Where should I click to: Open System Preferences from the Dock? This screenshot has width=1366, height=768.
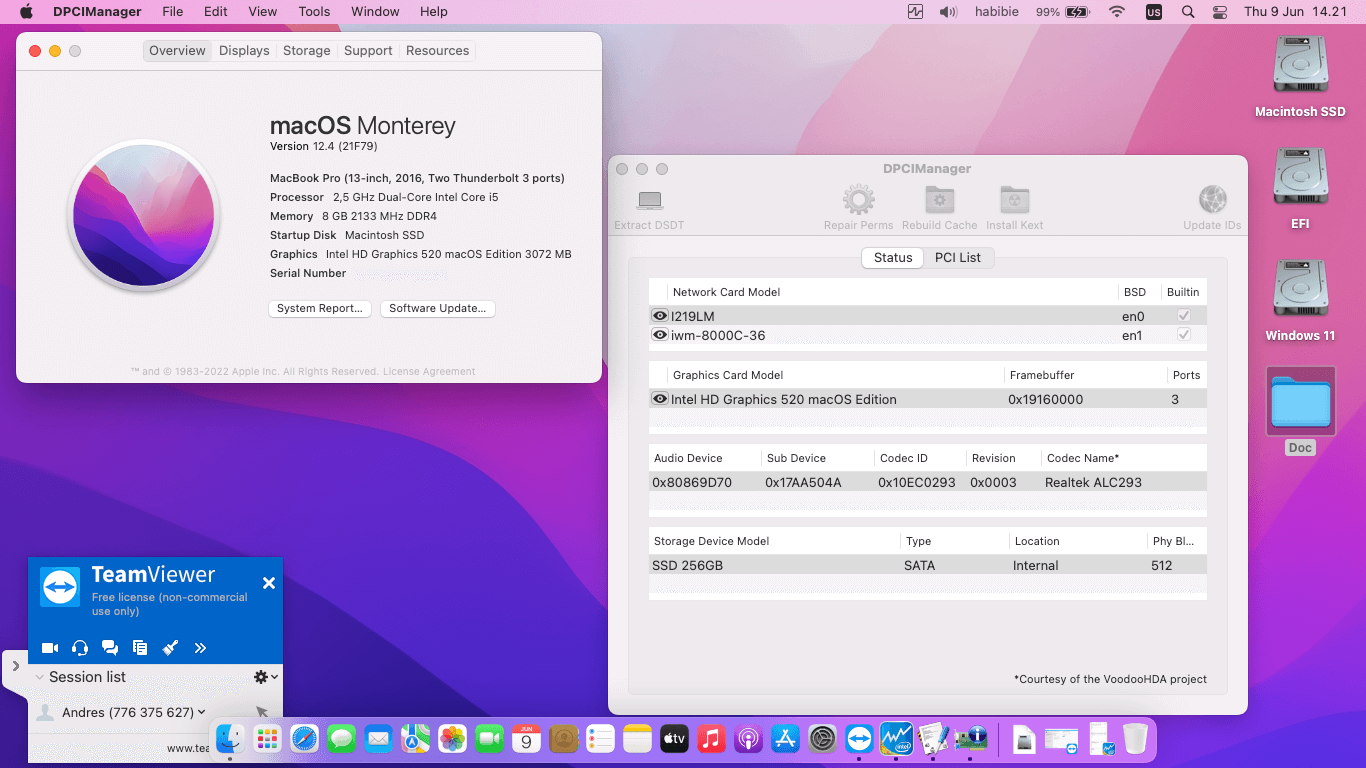click(x=822, y=739)
